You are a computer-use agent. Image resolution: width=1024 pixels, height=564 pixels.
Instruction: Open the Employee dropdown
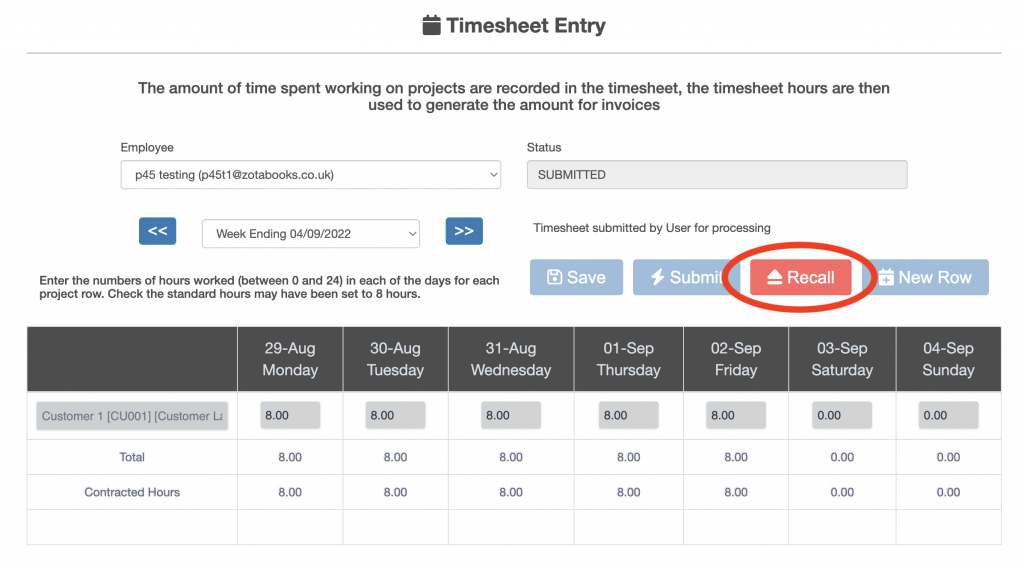click(x=310, y=174)
